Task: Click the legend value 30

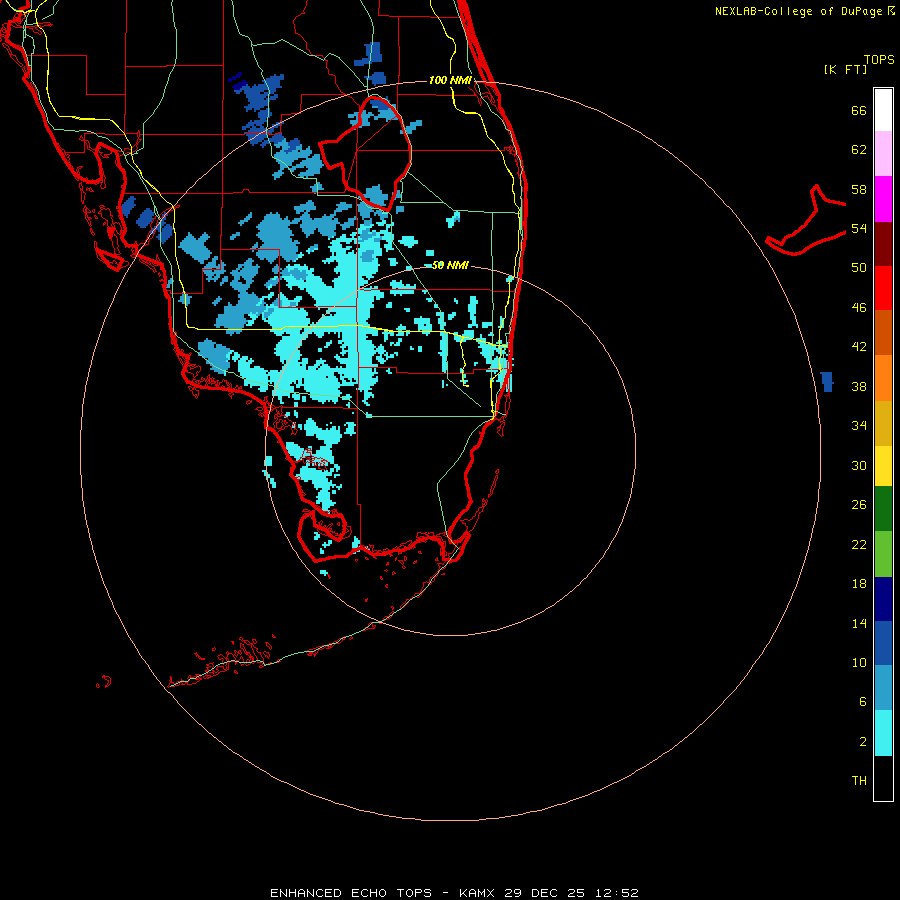Action: pos(859,465)
